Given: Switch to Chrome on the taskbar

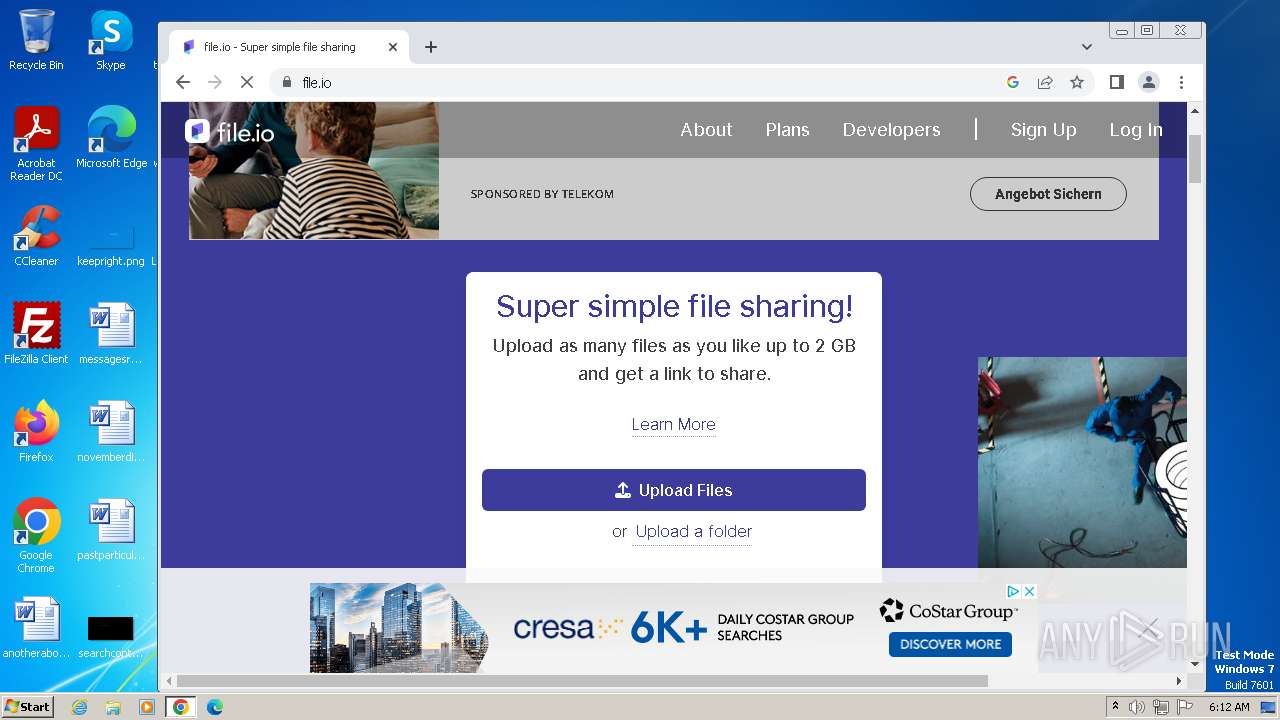Looking at the screenshot, I should click(181, 707).
